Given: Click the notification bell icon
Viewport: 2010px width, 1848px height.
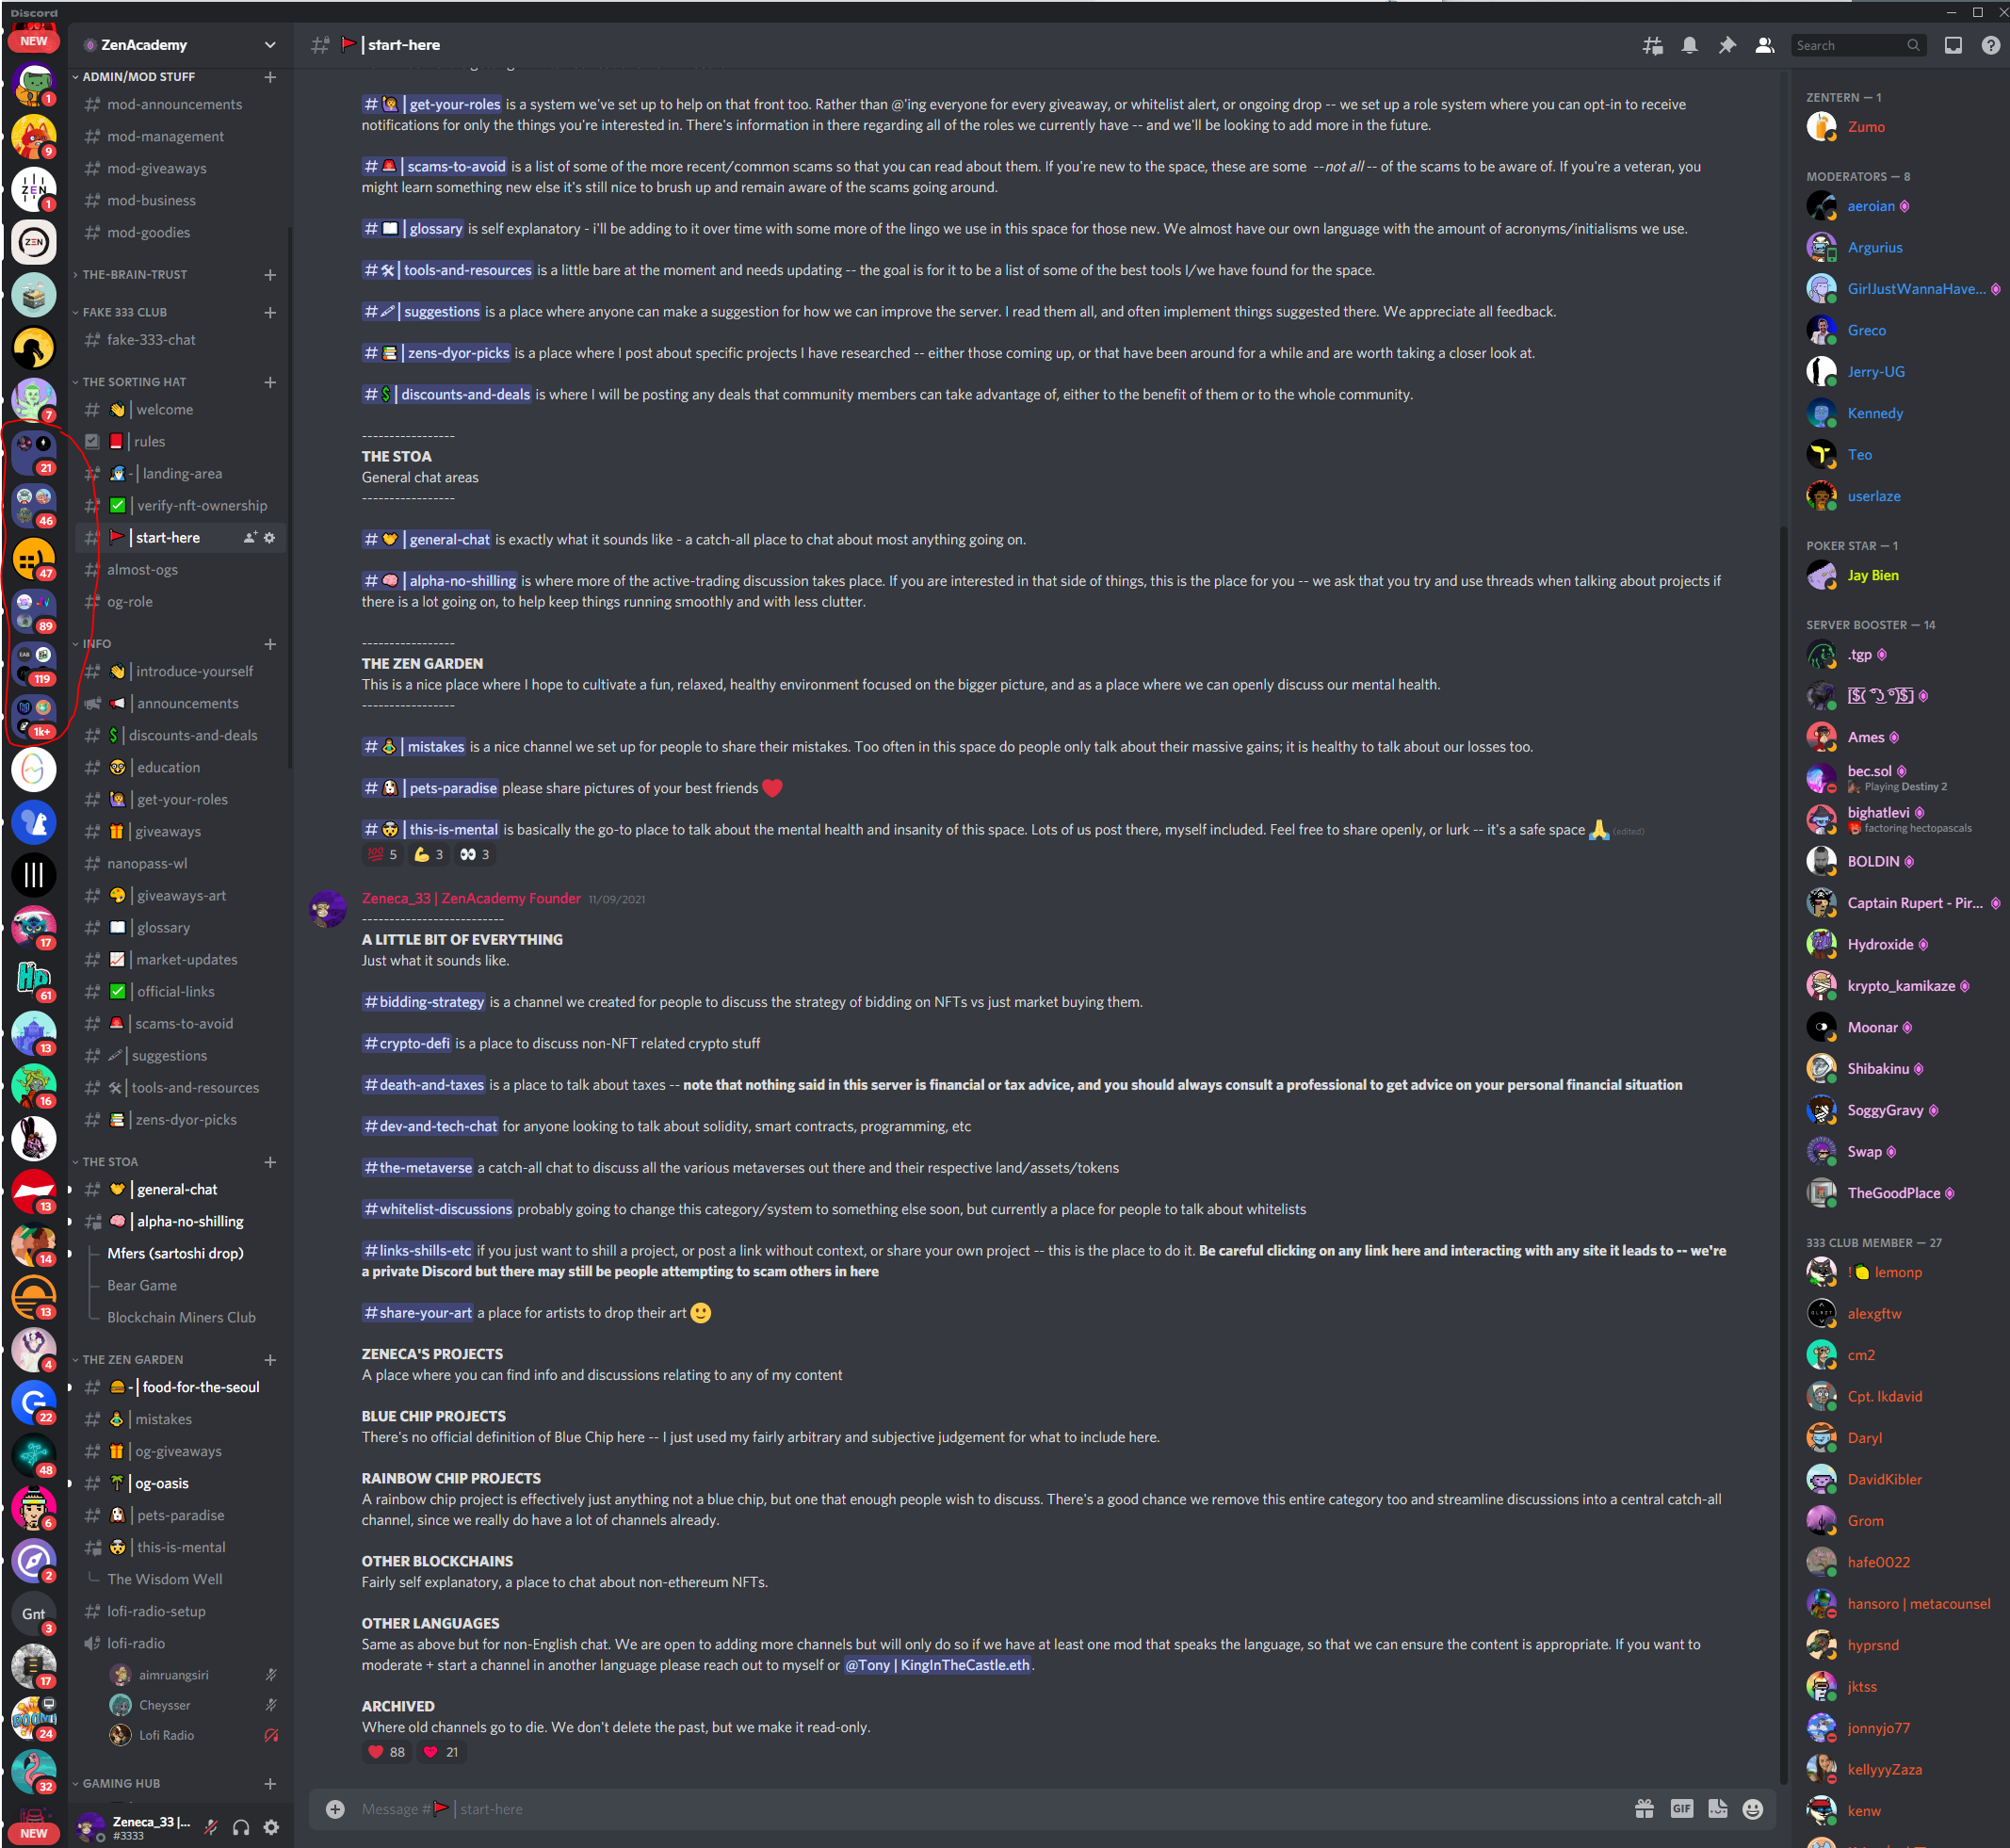Looking at the screenshot, I should click(x=1688, y=43).
